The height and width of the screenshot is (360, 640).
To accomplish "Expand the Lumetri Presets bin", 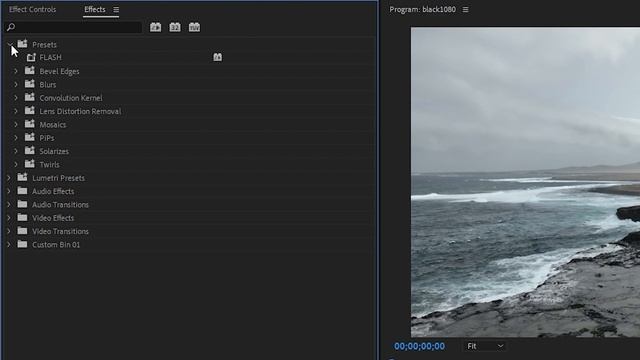I will coord(9,178).
